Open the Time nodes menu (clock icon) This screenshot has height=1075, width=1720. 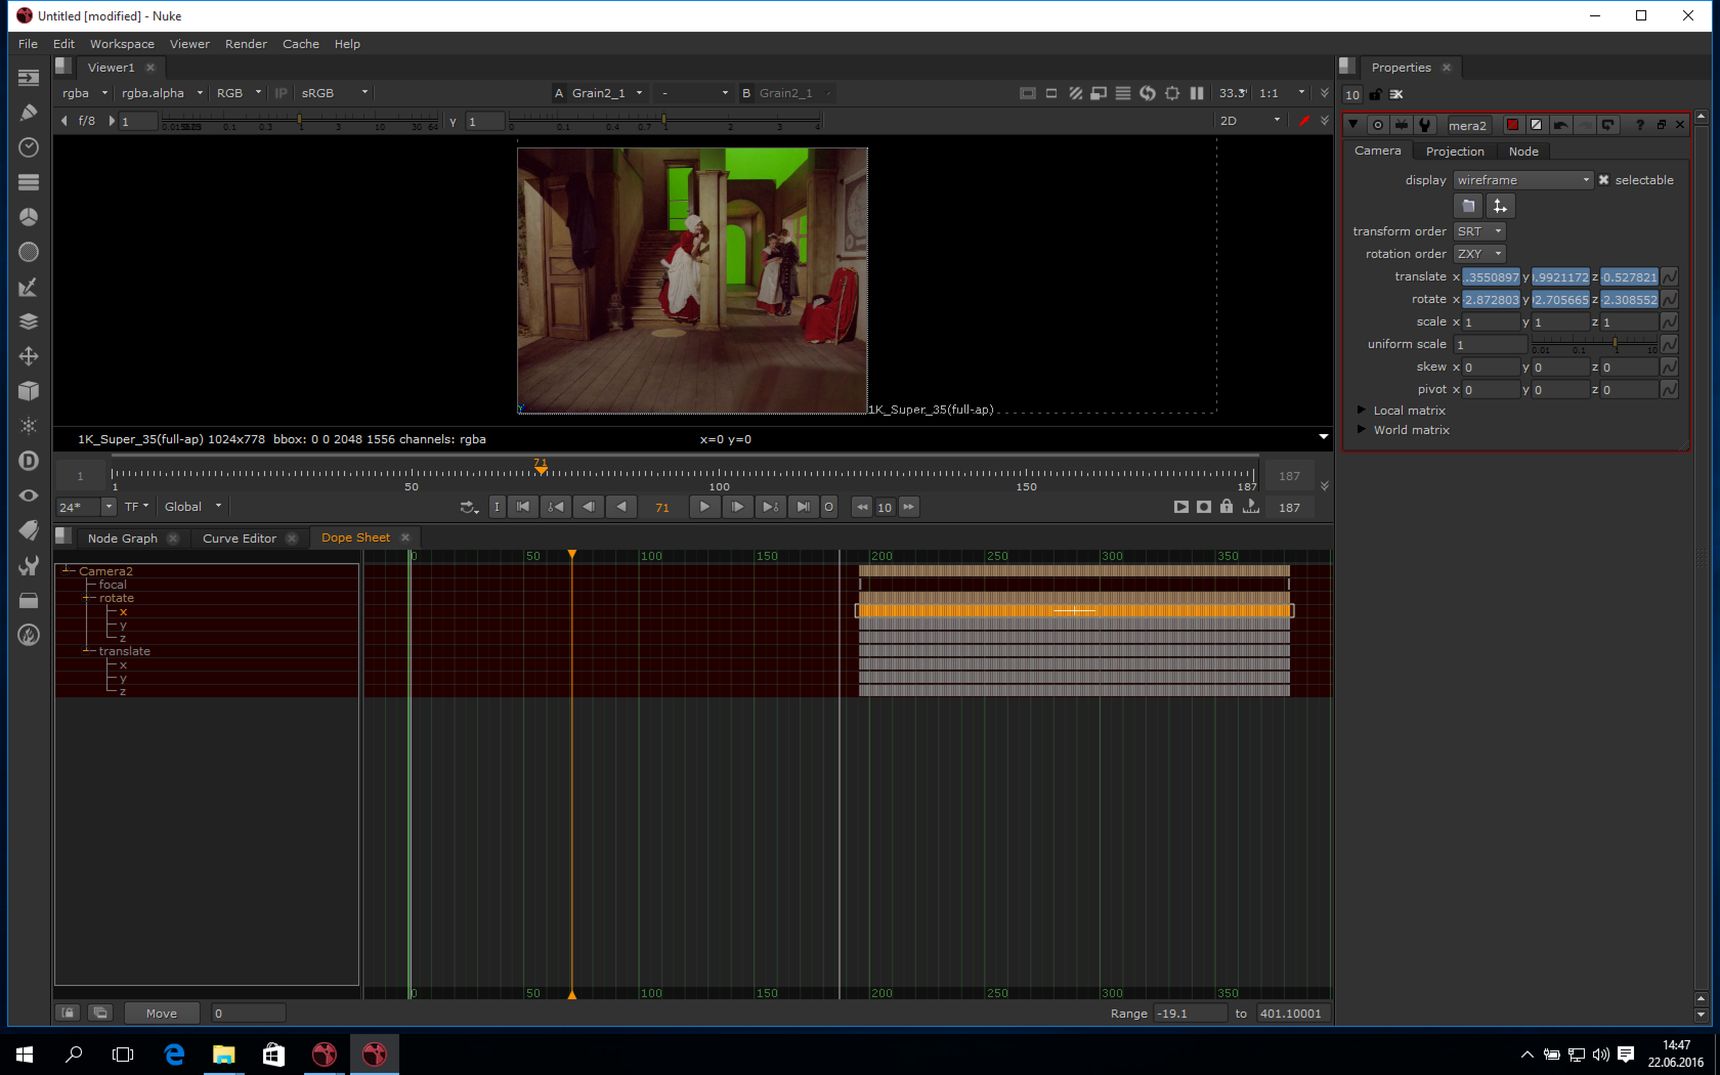(x=28, y=147)
